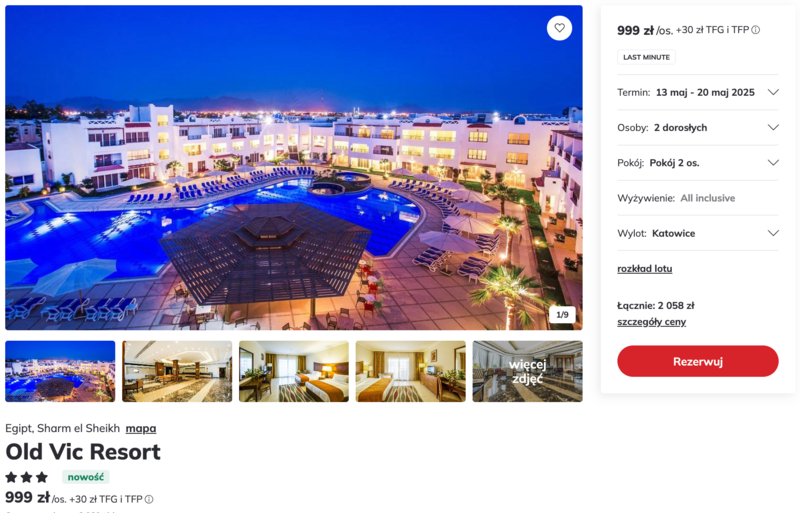Screen dimensions: 800x513
Task: Select the pool night view thumbnail
Action: [60, 371]
